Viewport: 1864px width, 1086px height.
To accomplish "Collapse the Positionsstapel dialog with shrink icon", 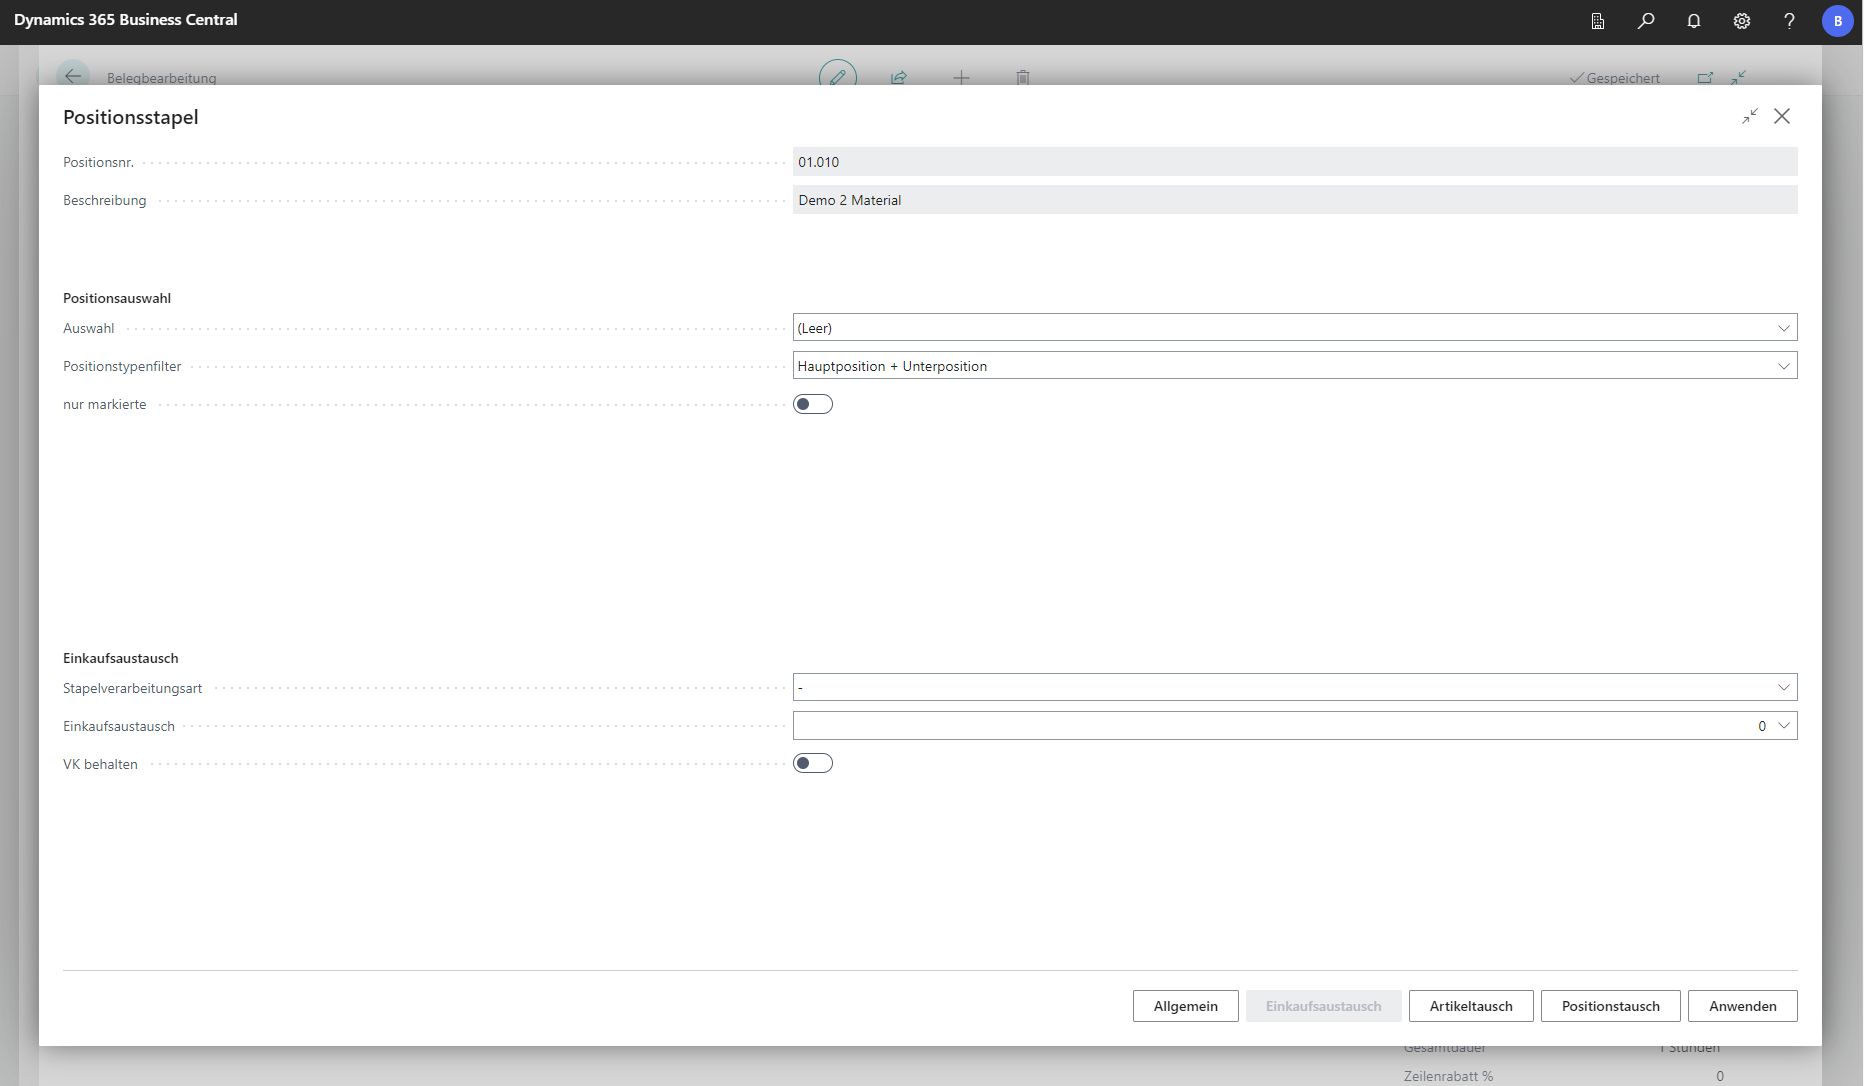I will (1749, 117).
